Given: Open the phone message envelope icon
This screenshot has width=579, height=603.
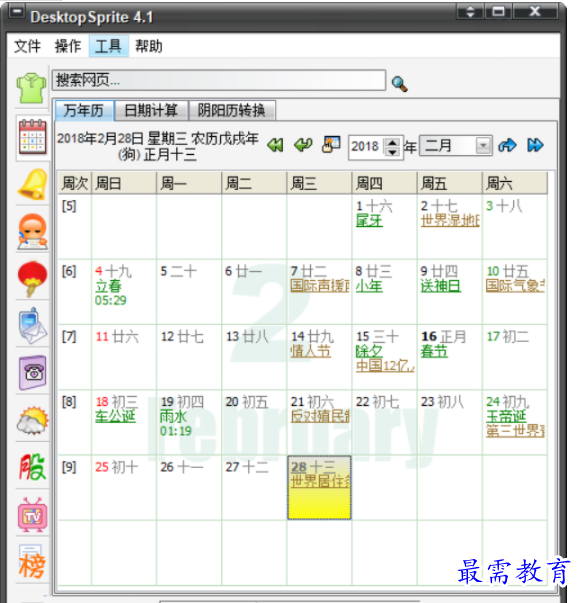Looking at the screenshot, I should (x=33, y=326).
